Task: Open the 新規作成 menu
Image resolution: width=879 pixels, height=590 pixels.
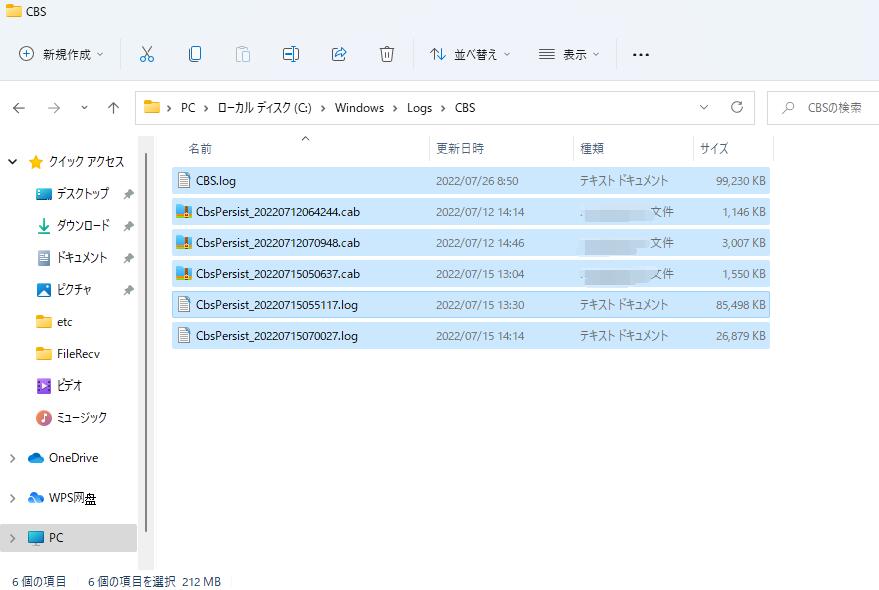Action: [x=61, y=54]
